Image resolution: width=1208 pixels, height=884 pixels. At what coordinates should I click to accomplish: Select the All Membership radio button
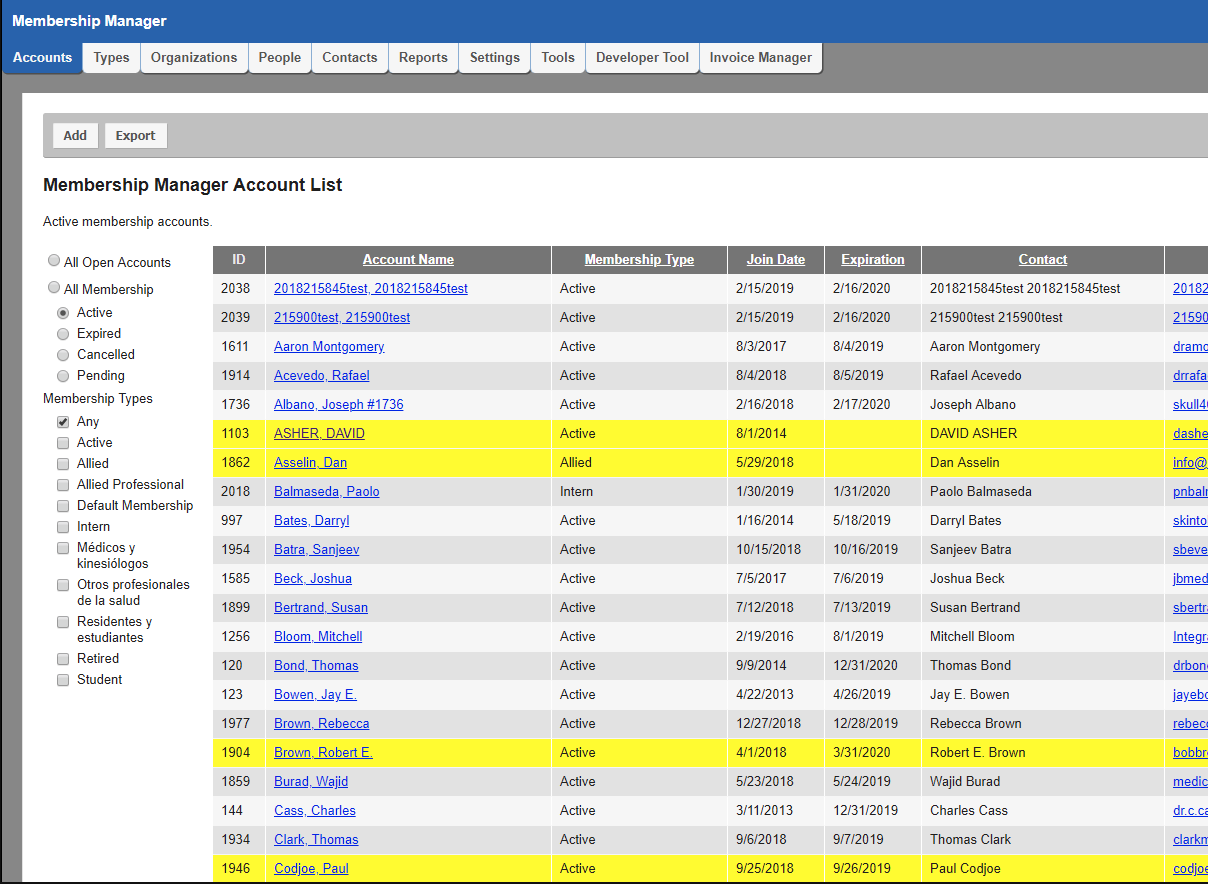[54, 287]
